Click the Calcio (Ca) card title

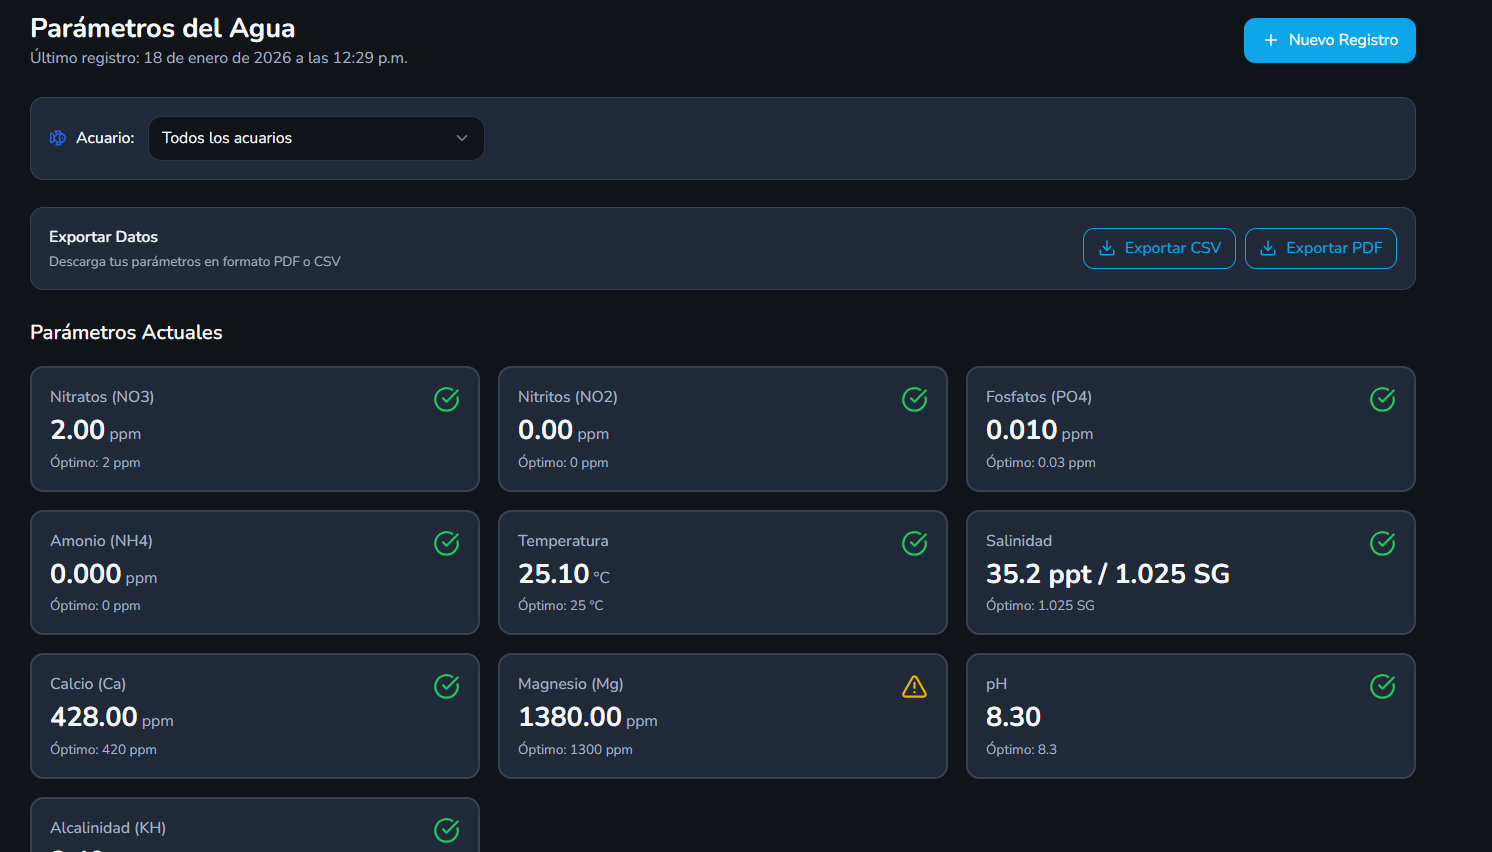click(x=88, y=684)
